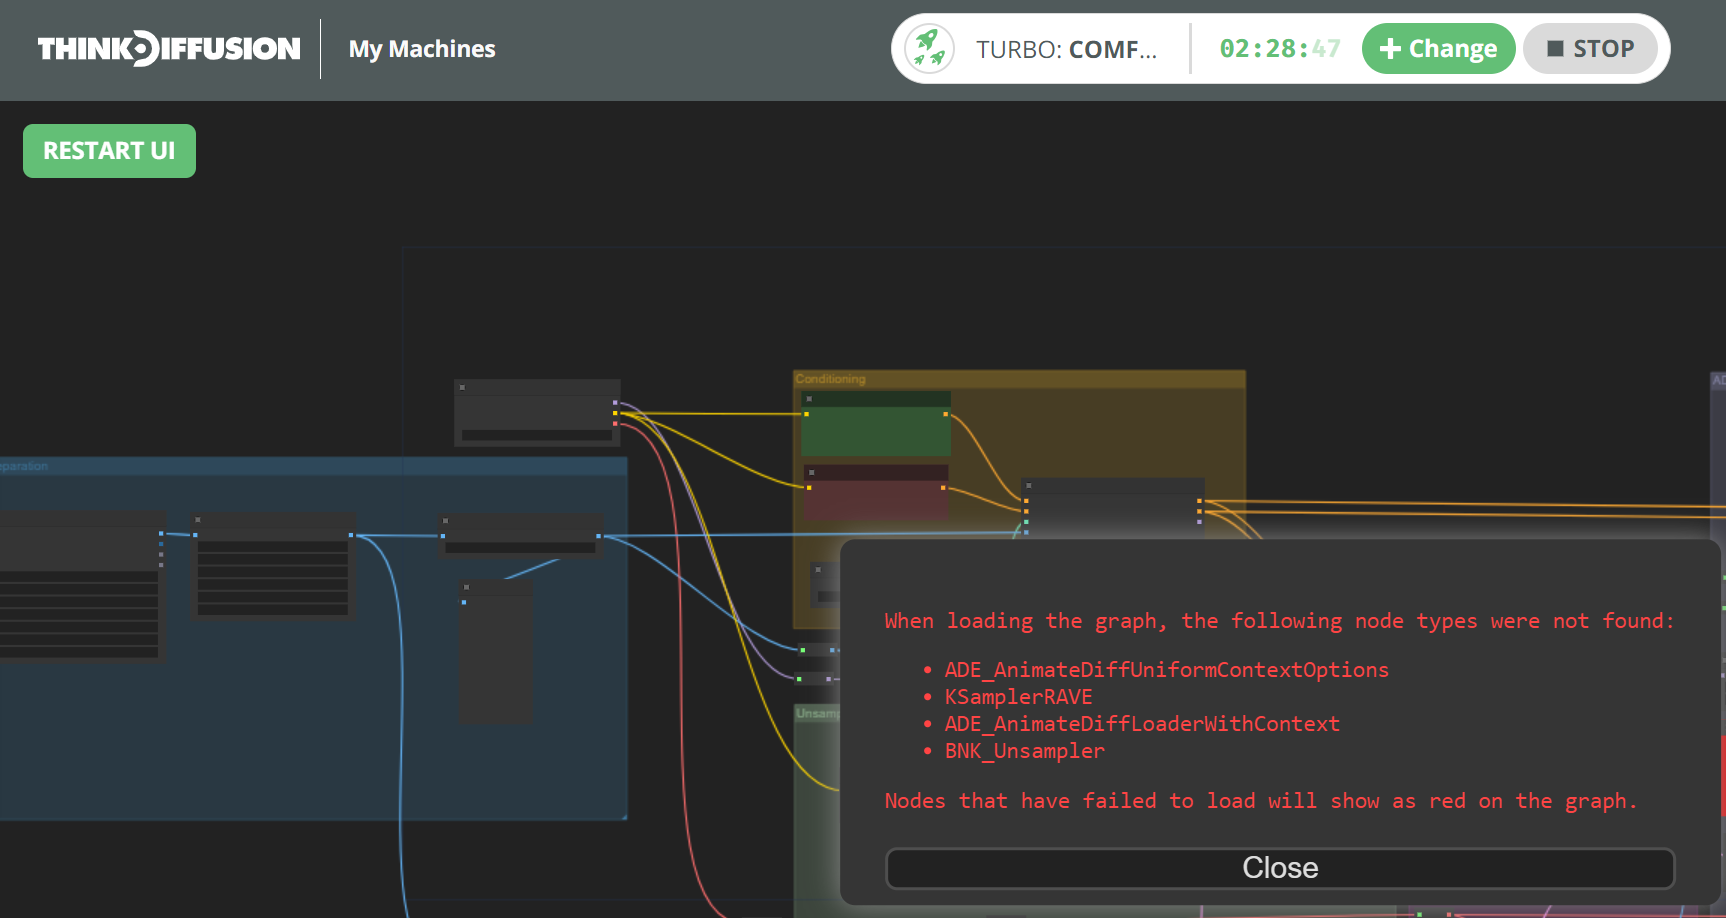Click the ThinkDiffusion logo
Viewport: 1726px width, 918px height.
point(168,48)
